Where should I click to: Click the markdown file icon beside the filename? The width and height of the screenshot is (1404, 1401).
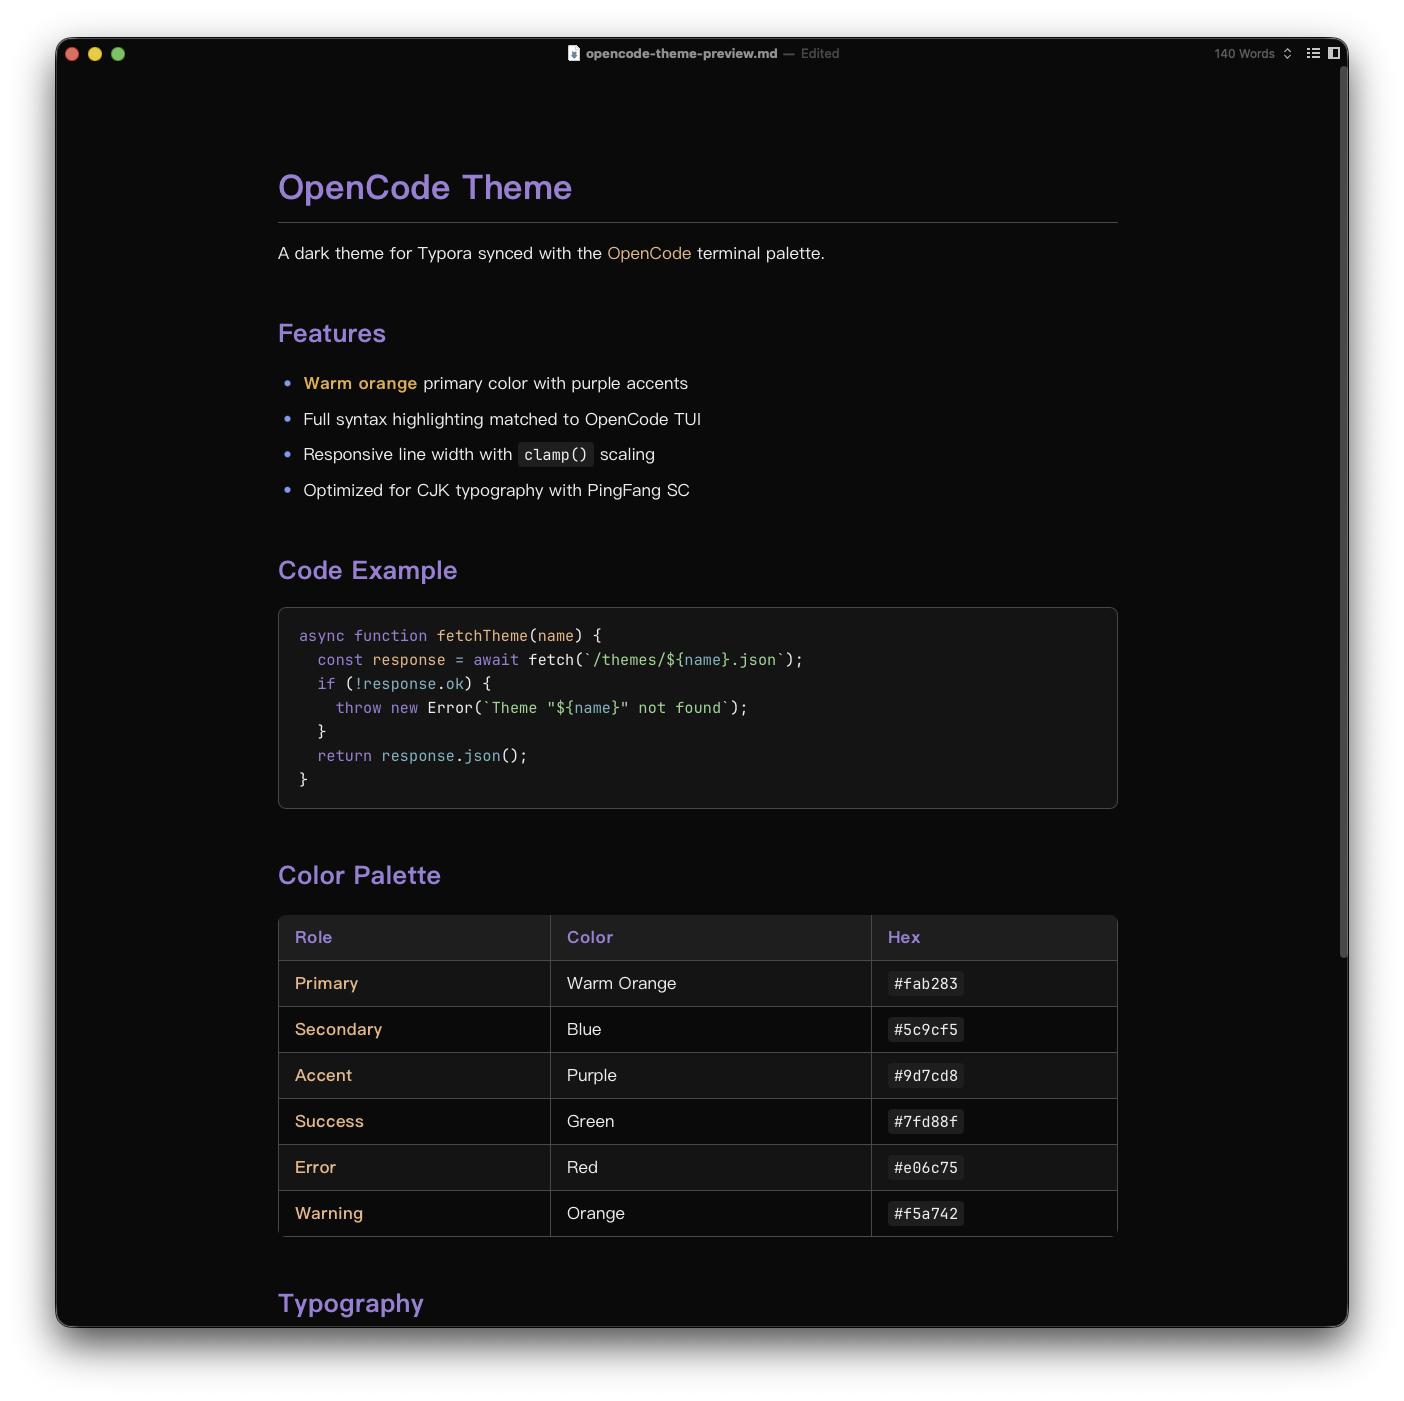coord(573,53)
